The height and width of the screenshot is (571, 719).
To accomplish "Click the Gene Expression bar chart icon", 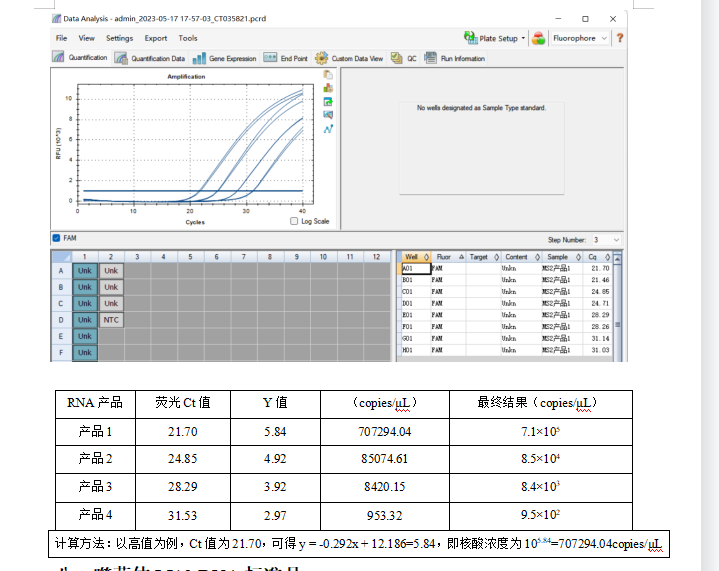I will 199,58.
